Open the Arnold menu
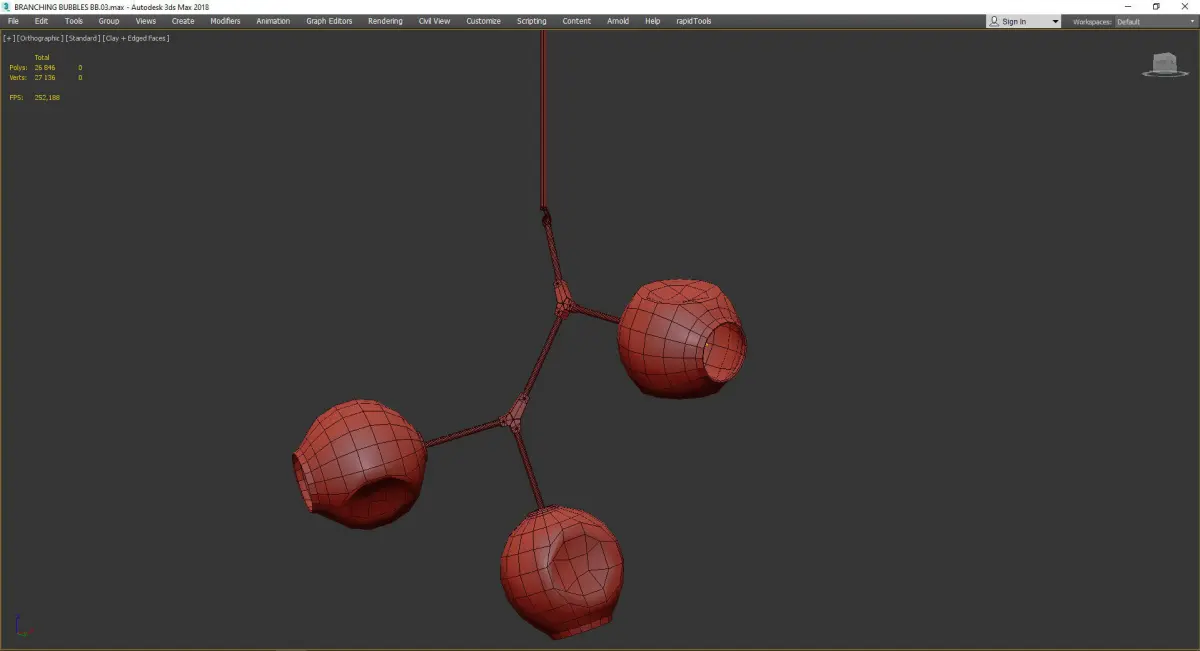 click(618, 21)
